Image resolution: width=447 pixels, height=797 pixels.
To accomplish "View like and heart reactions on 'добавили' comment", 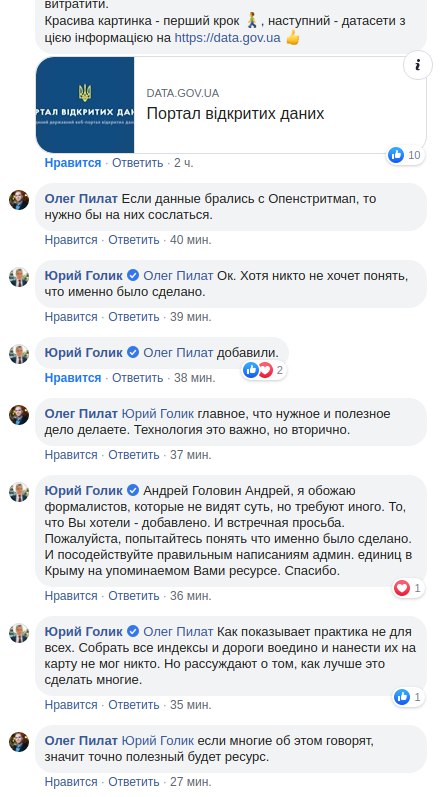I will (264, 370).
